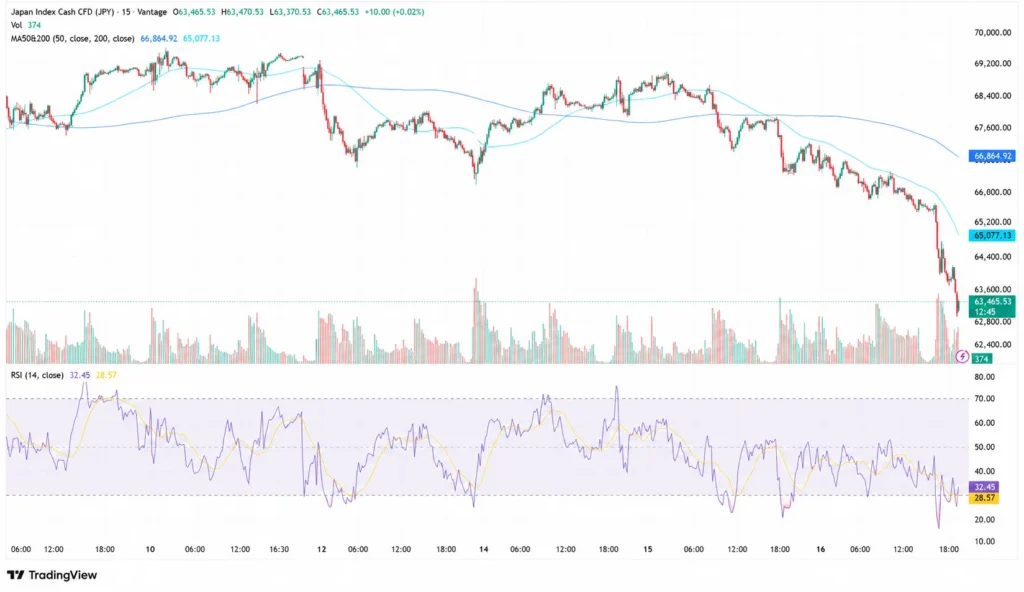Click the 10.00 RSI axis label

984,541
